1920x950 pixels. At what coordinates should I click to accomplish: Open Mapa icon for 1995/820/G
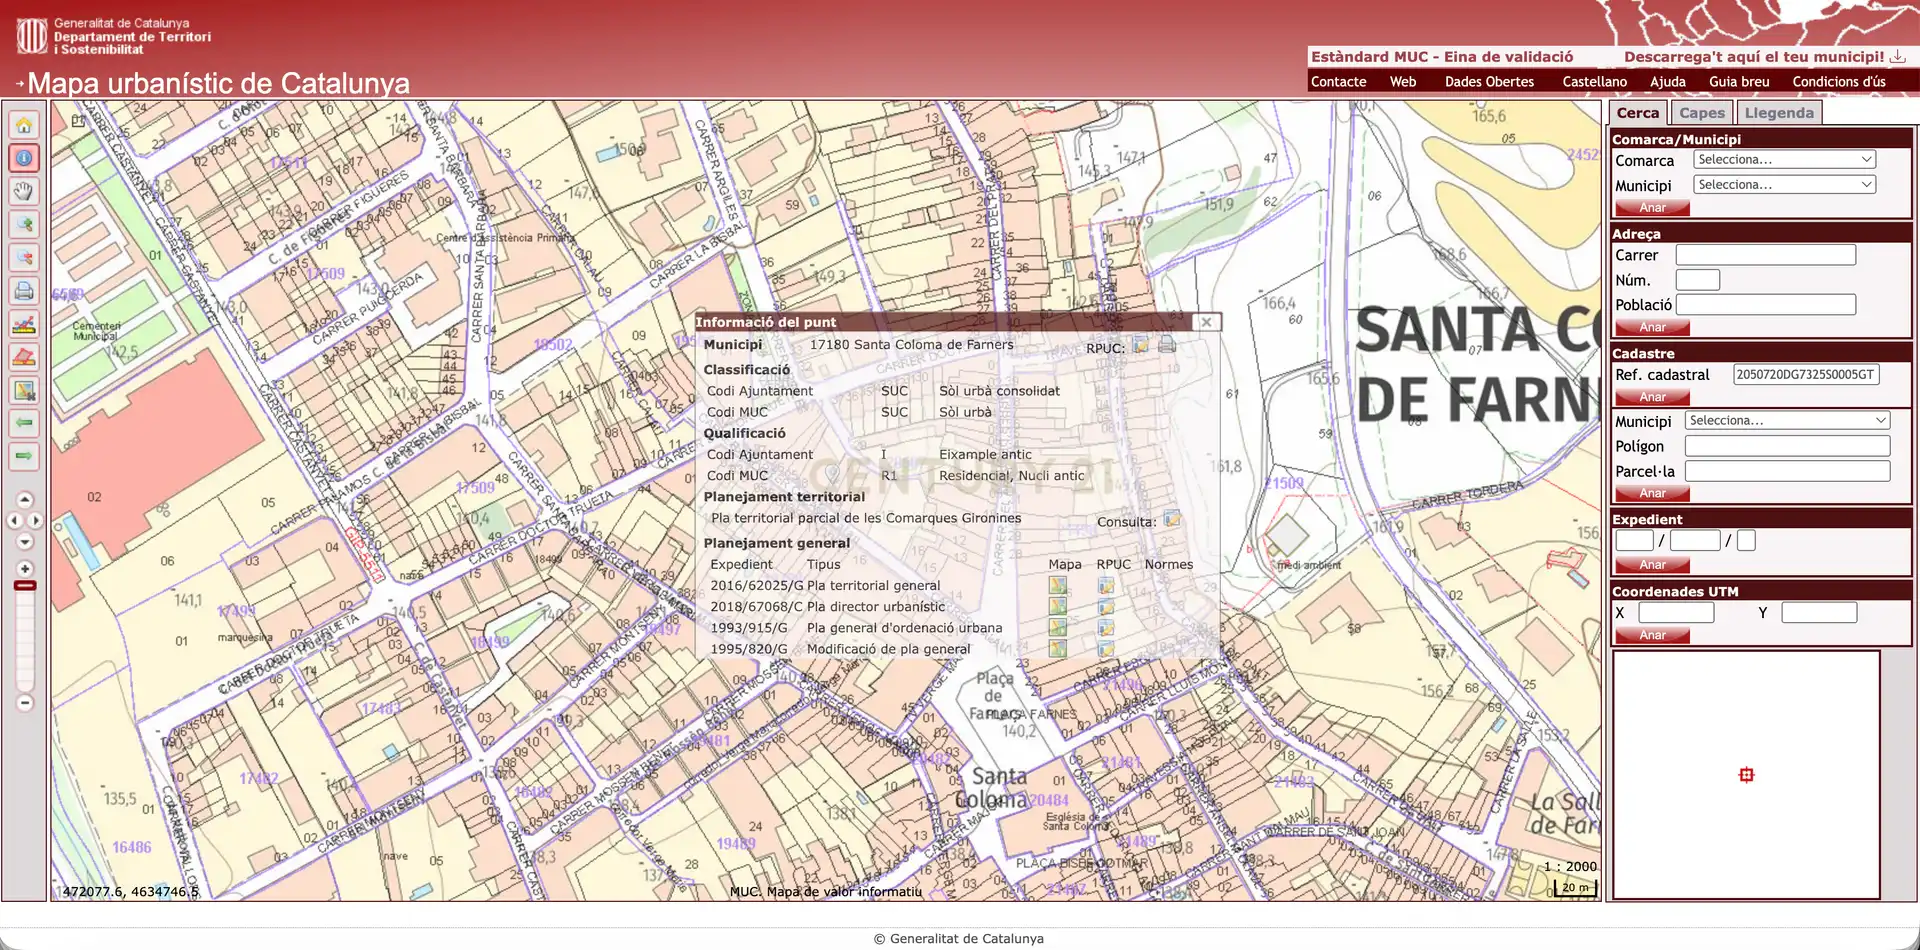point(1058,649)
